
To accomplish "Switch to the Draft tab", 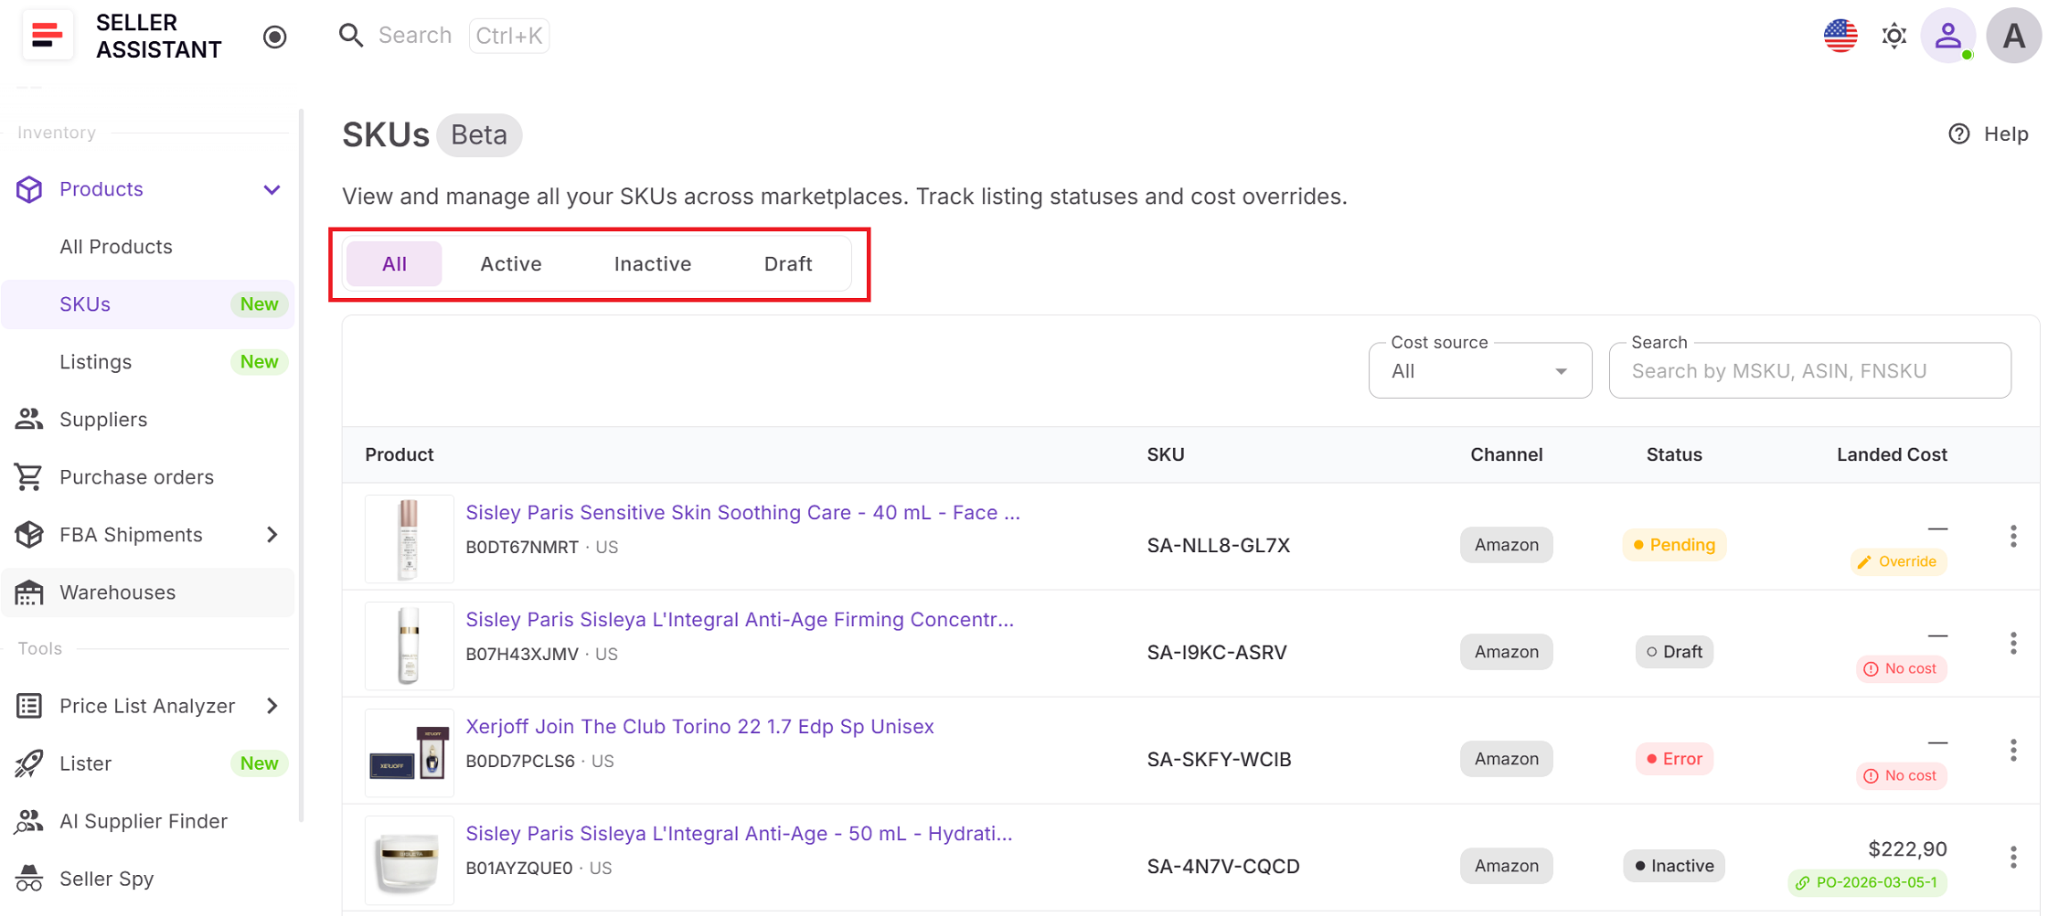I will pos(788,264).
